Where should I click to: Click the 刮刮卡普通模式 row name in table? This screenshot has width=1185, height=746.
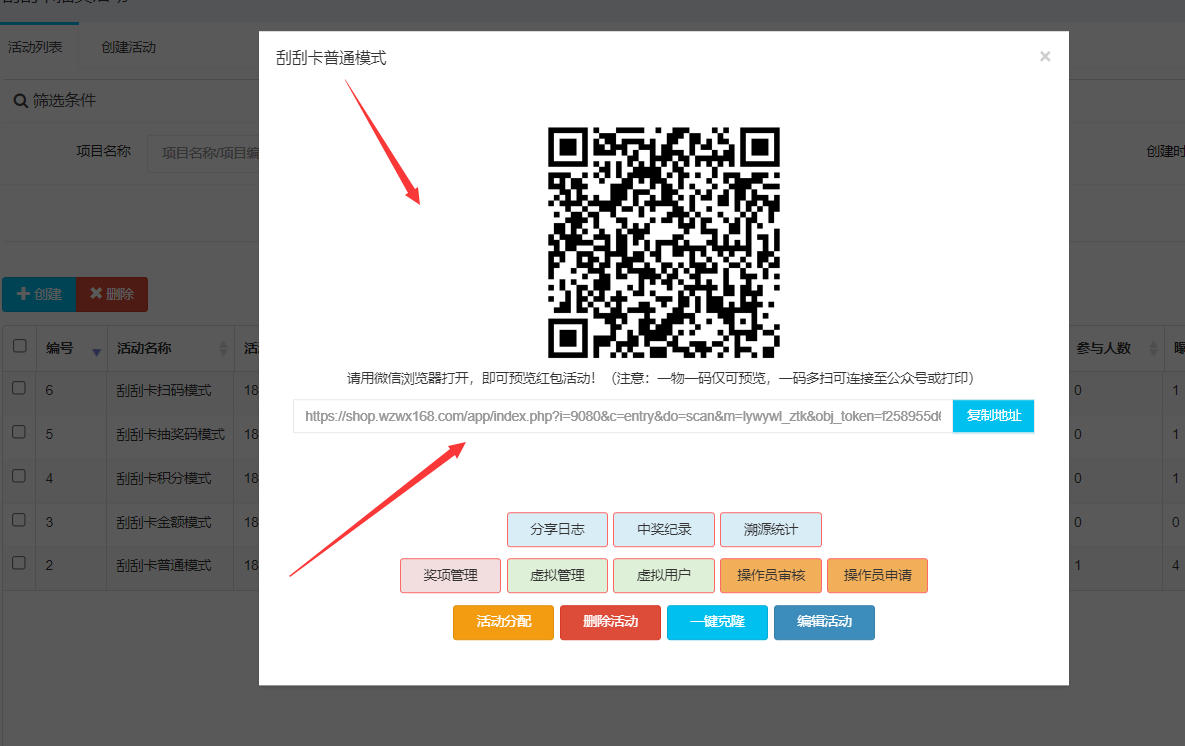click(x=164, y=565)
